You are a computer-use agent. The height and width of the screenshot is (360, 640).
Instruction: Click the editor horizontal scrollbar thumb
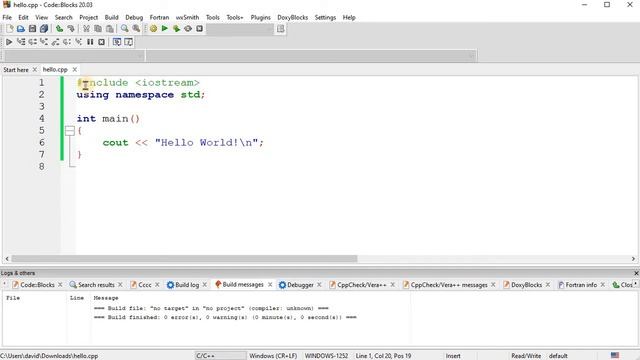tap(184, 259)
